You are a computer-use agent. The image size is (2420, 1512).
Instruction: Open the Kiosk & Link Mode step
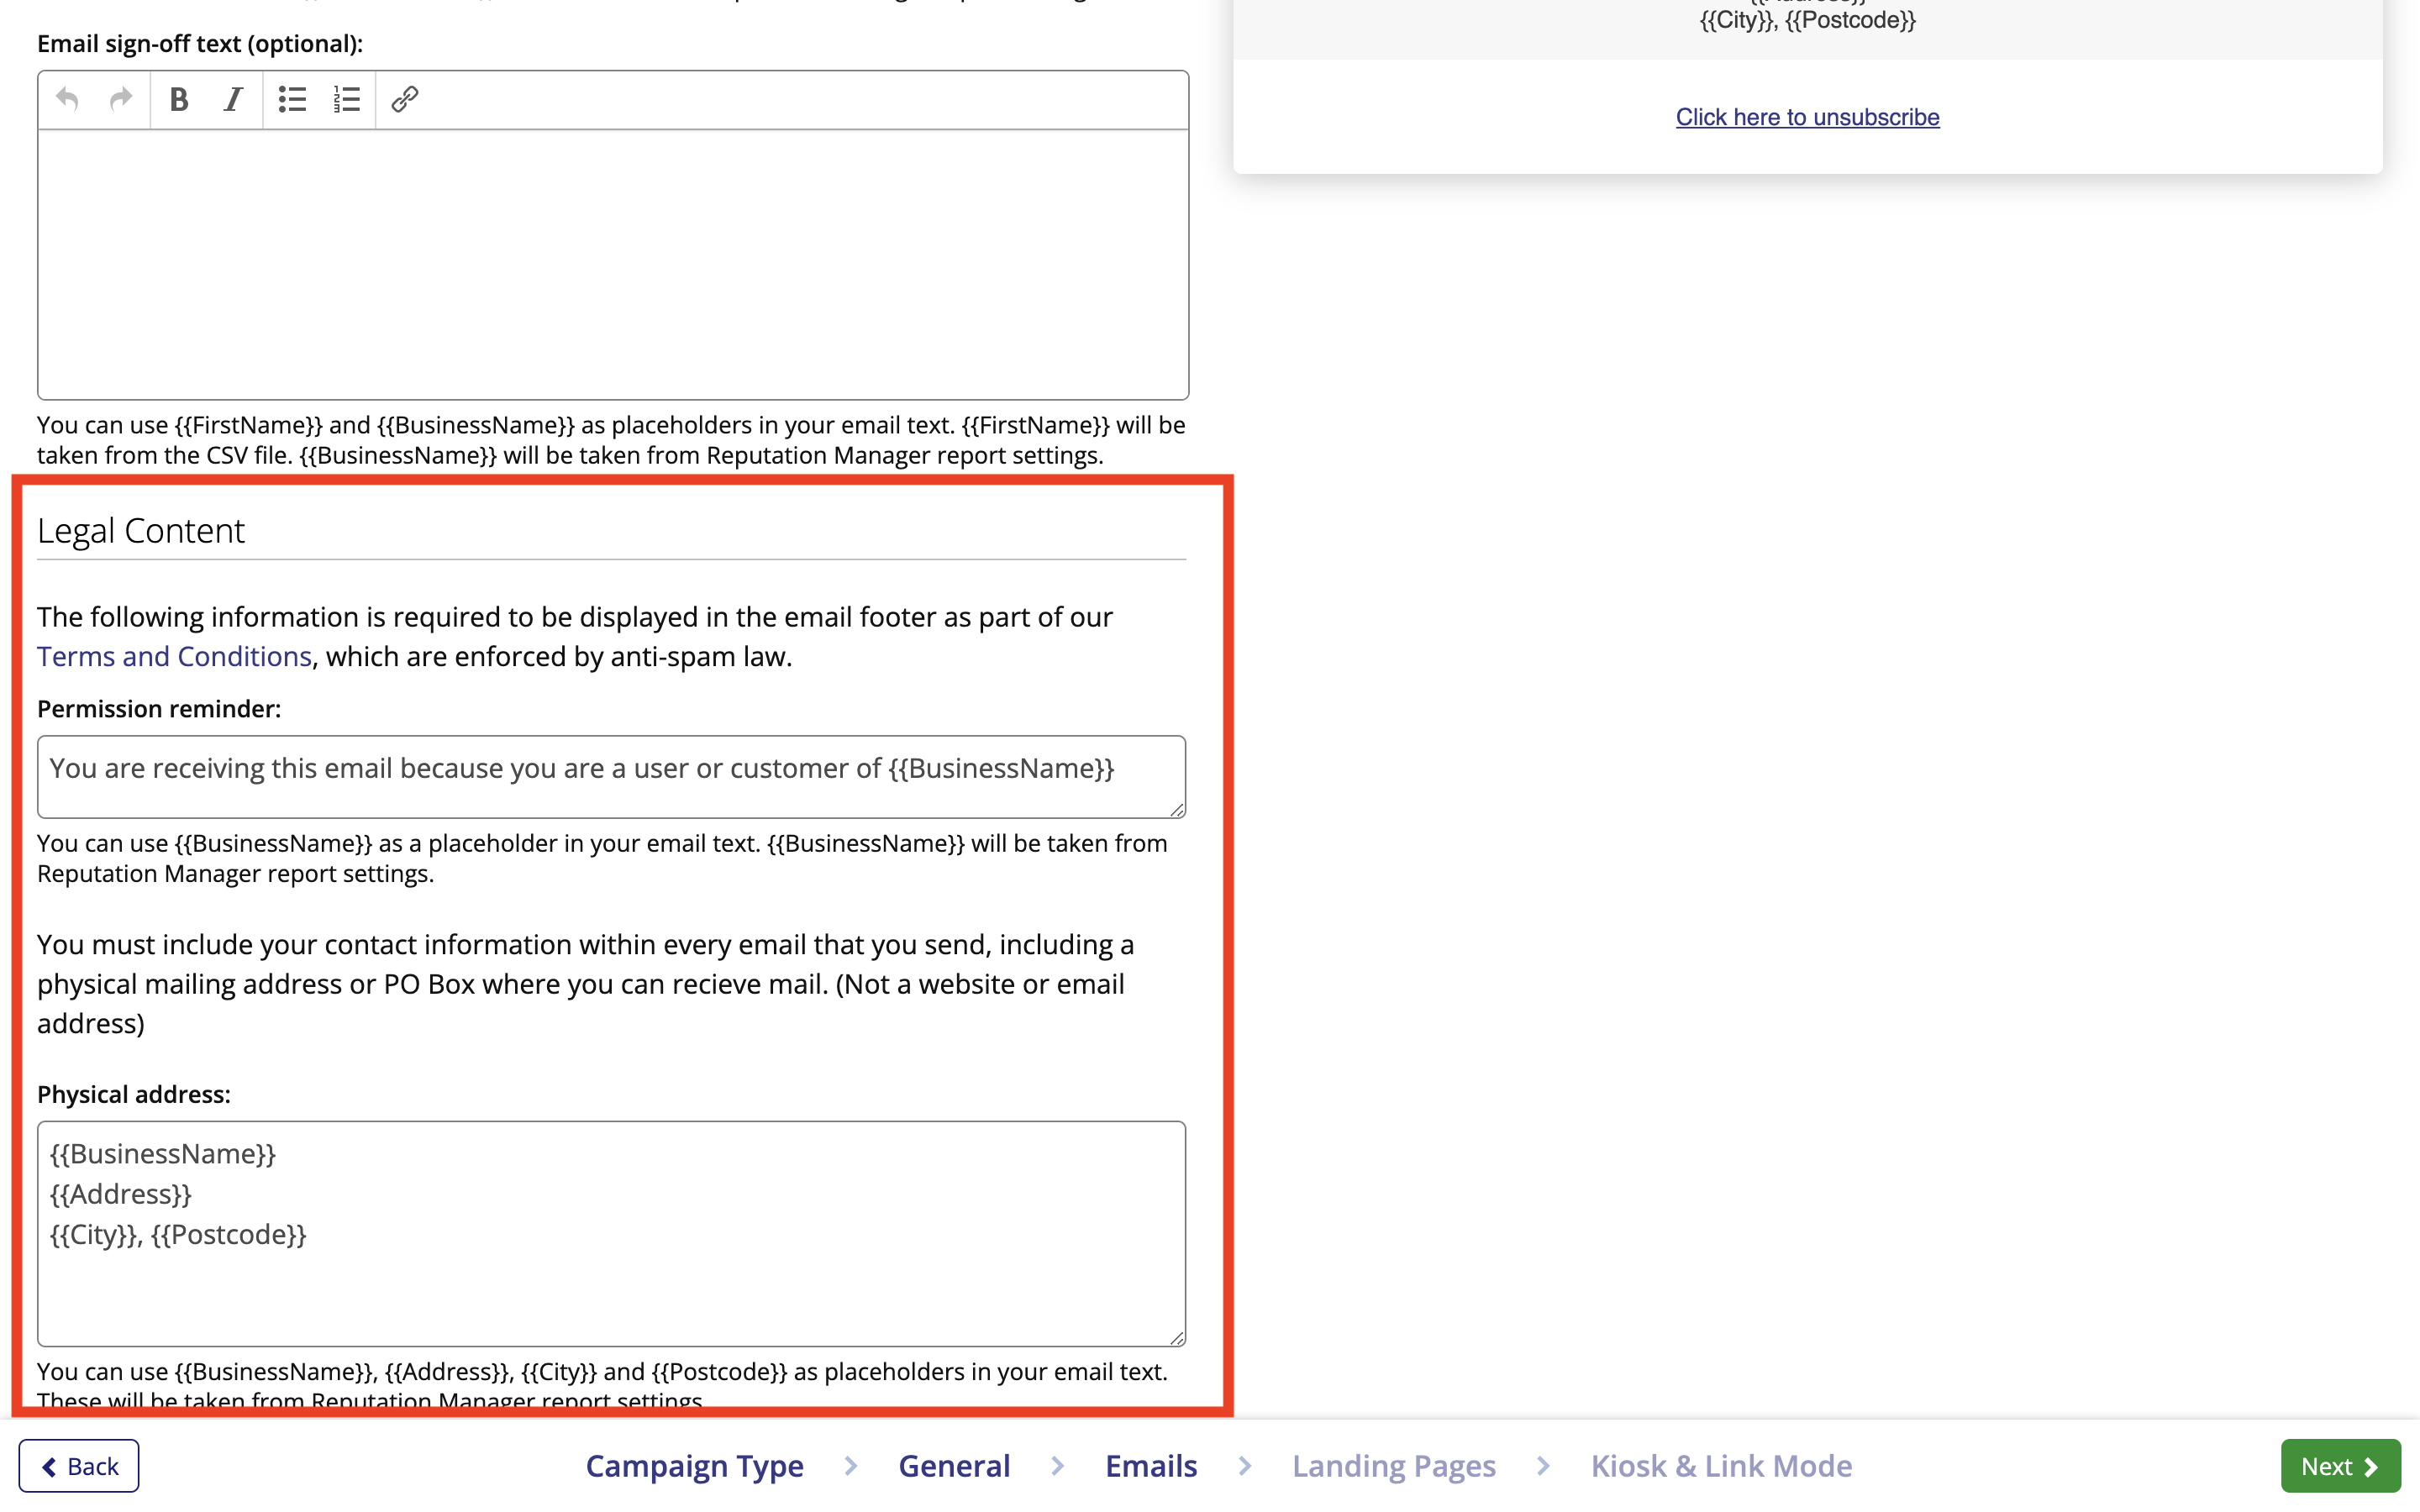[1721, 1465]
